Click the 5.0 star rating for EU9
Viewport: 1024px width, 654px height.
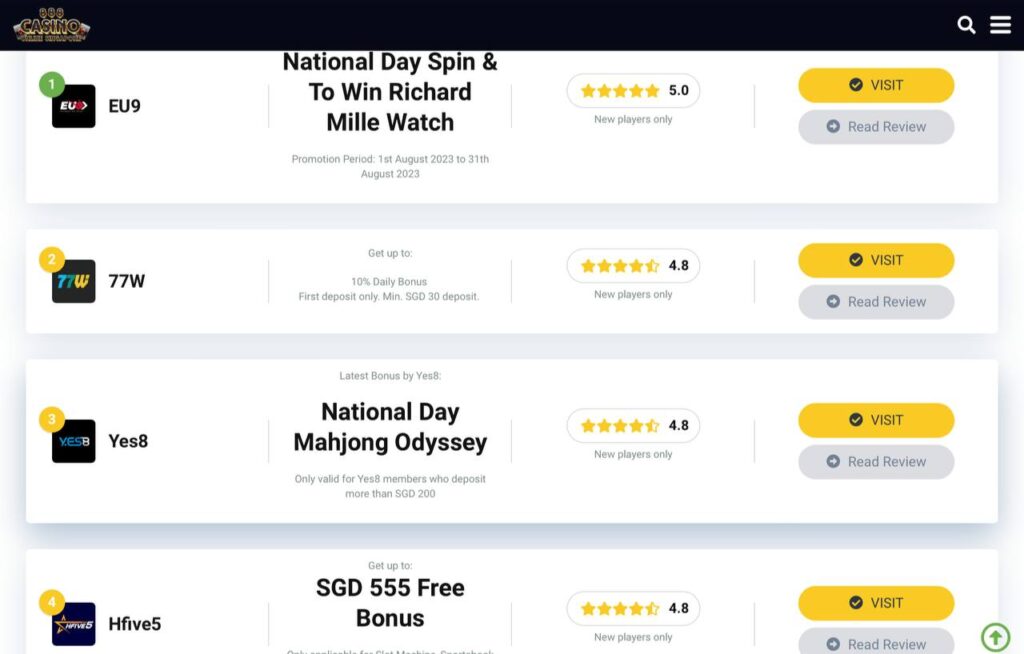pyautogui.click(x=632, y=90)
